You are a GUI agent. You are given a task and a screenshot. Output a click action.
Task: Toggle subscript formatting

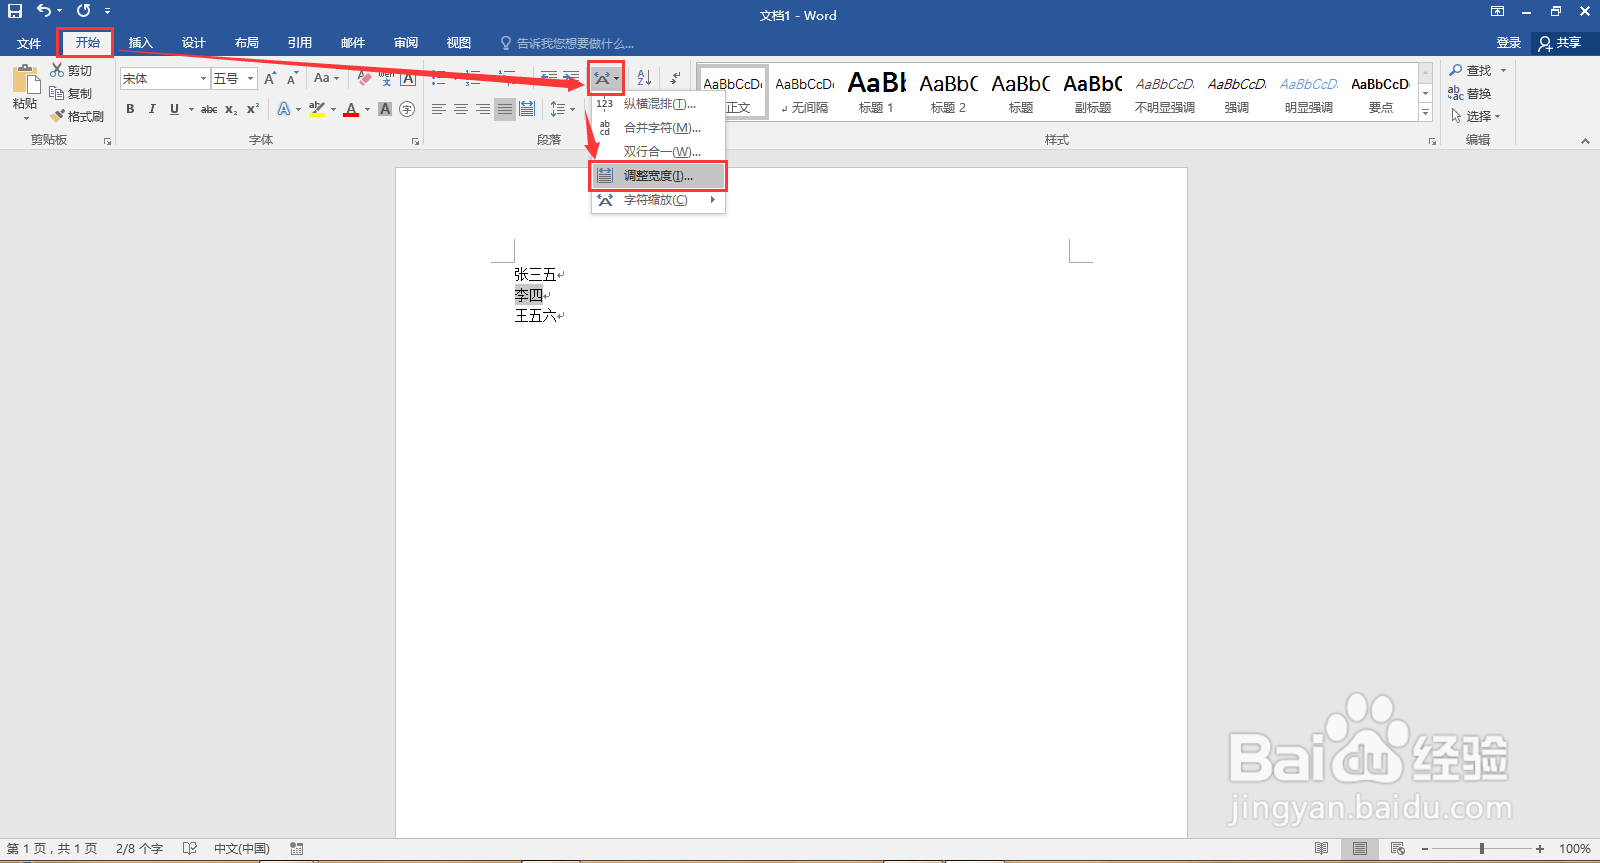[x=231, y=109]
